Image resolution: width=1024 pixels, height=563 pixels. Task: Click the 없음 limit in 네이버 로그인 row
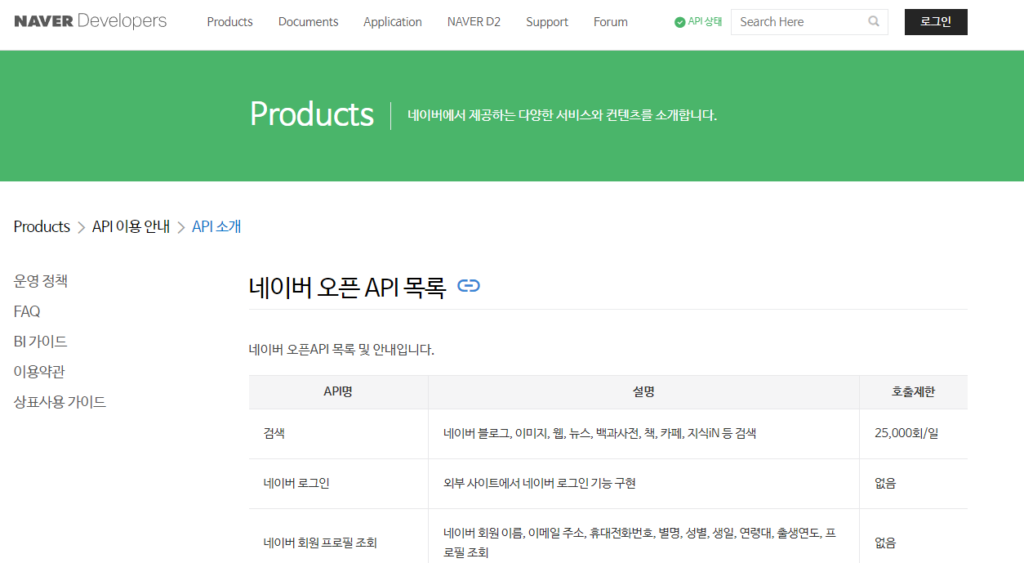885,483
